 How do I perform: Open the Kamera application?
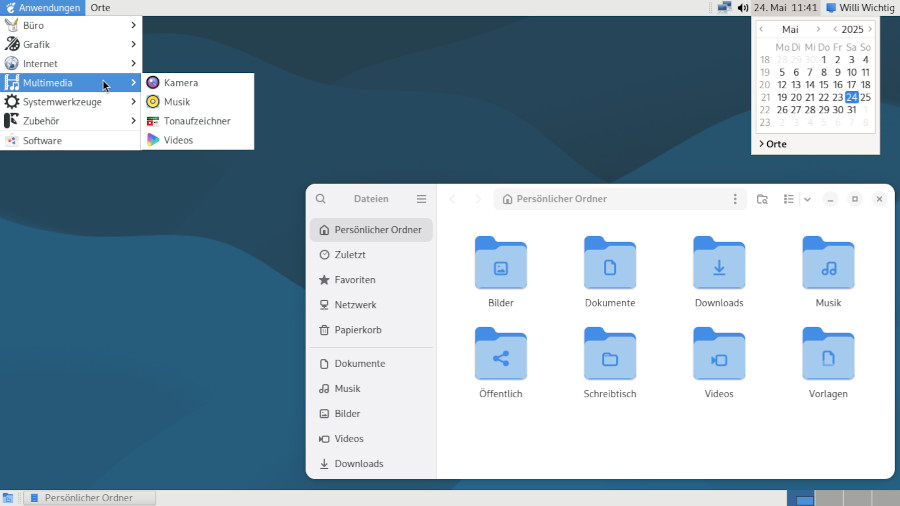coord(197,83)
